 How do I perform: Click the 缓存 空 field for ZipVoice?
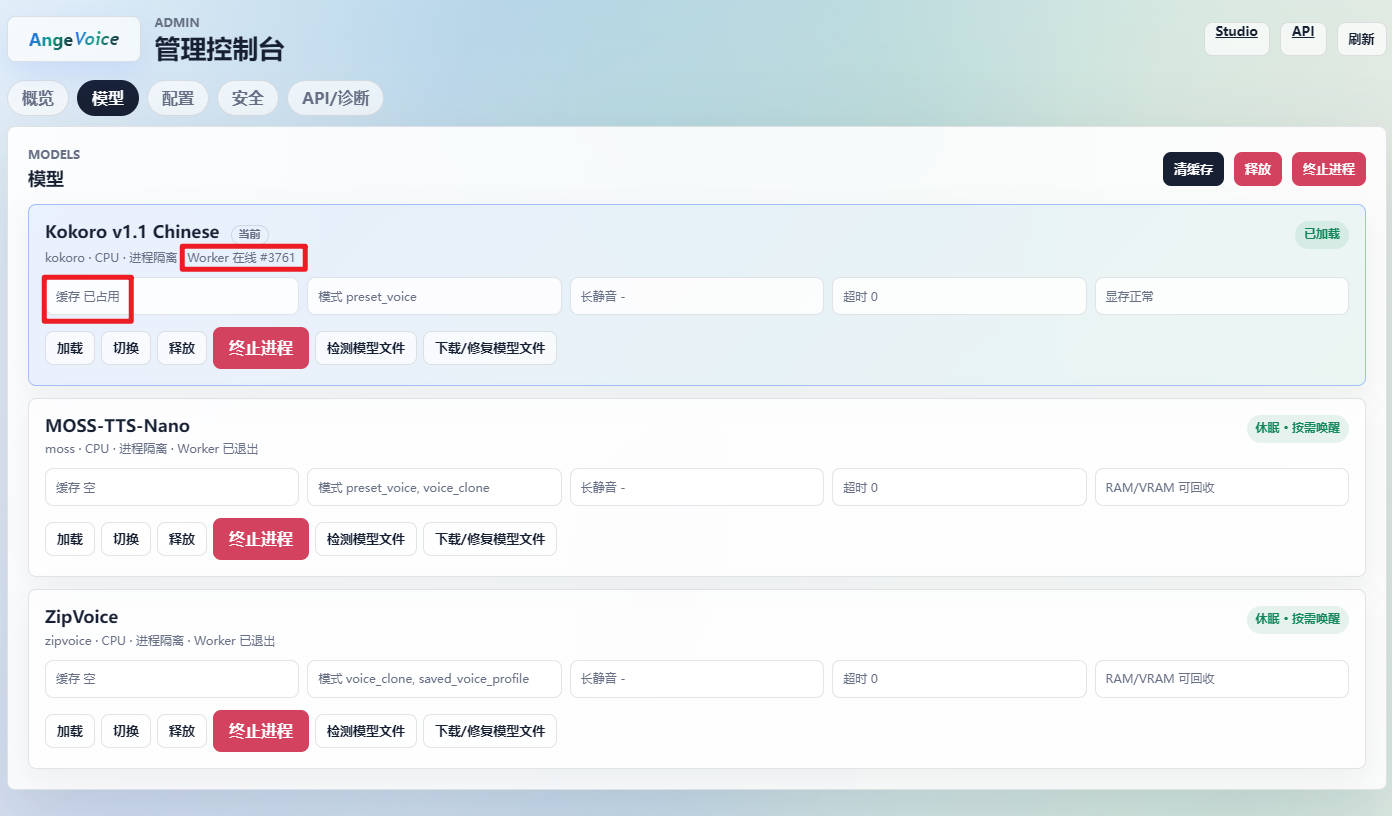[172, 678]
